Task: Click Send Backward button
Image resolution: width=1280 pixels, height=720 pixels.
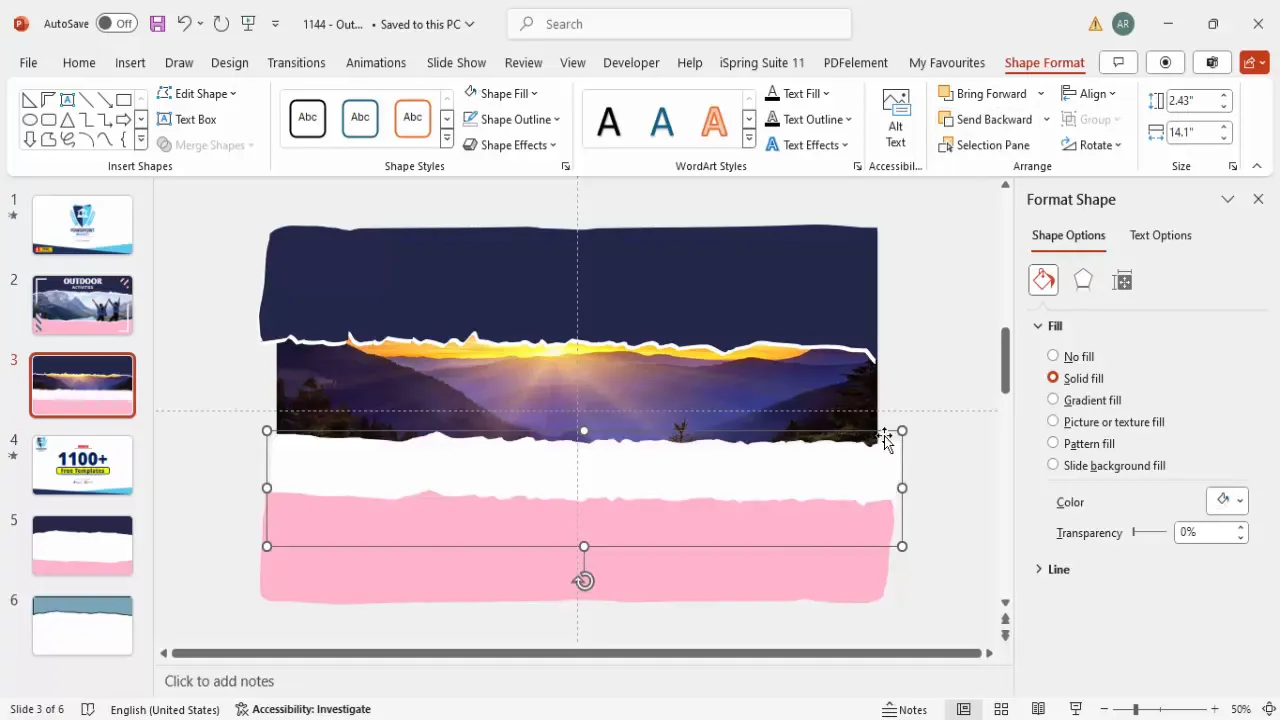Action: (985, 119)
